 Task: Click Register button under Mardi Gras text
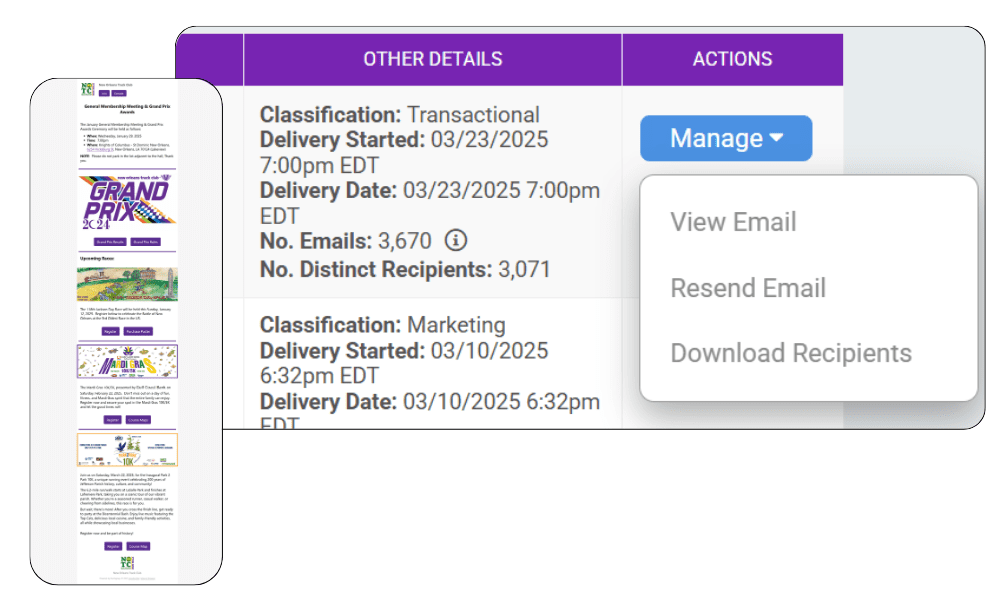point(112,420)
